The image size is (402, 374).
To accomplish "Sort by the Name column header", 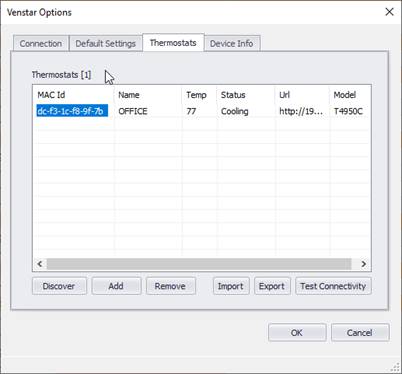I will [x=148, y=95].
